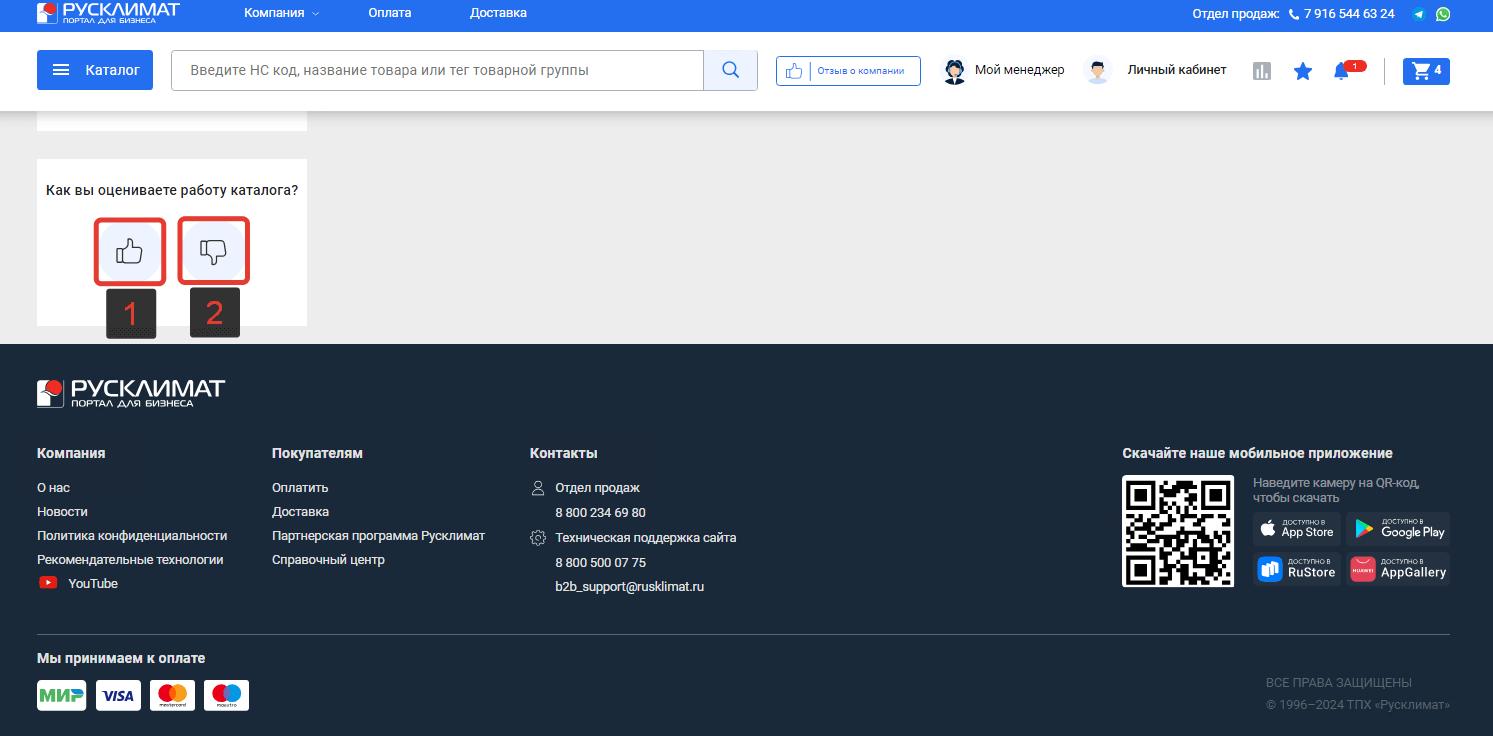The image size is (1493, 736).
Task: Open RuStore download badge
Action: point(1297,569)
